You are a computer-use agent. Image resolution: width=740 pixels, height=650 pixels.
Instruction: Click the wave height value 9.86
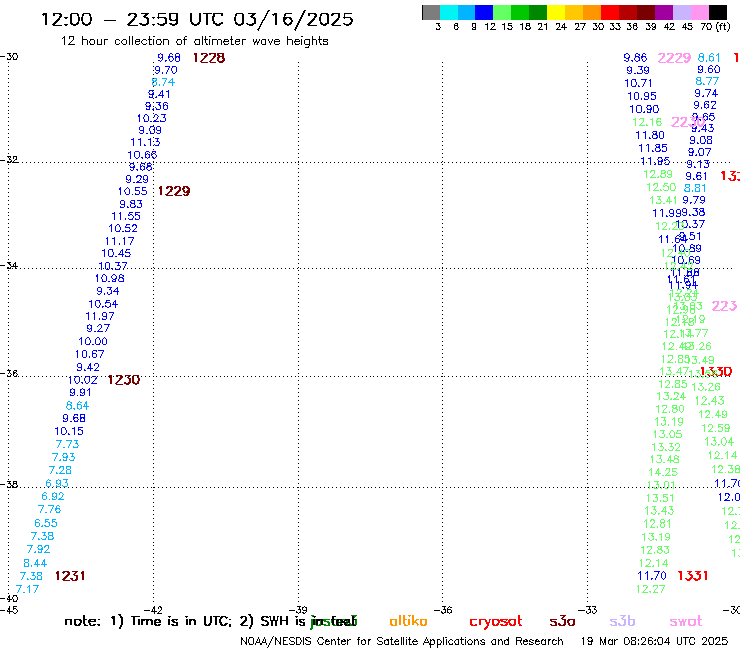pyautogui.click(x=635, y=58)
